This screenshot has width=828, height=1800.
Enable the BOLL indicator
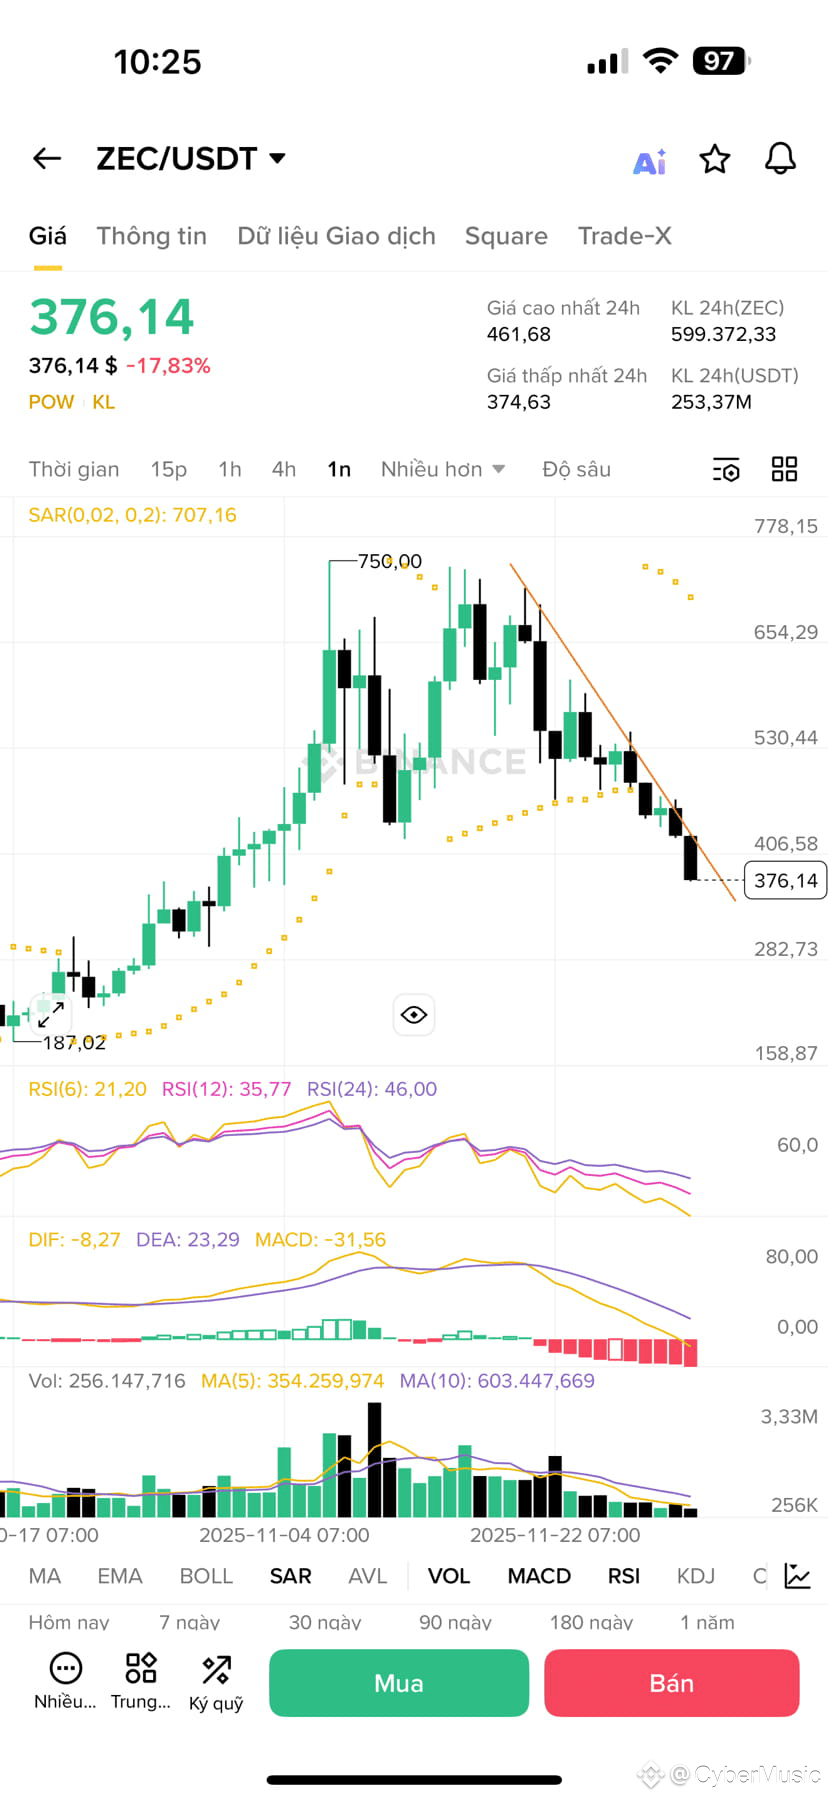(x=206, y=1576)
